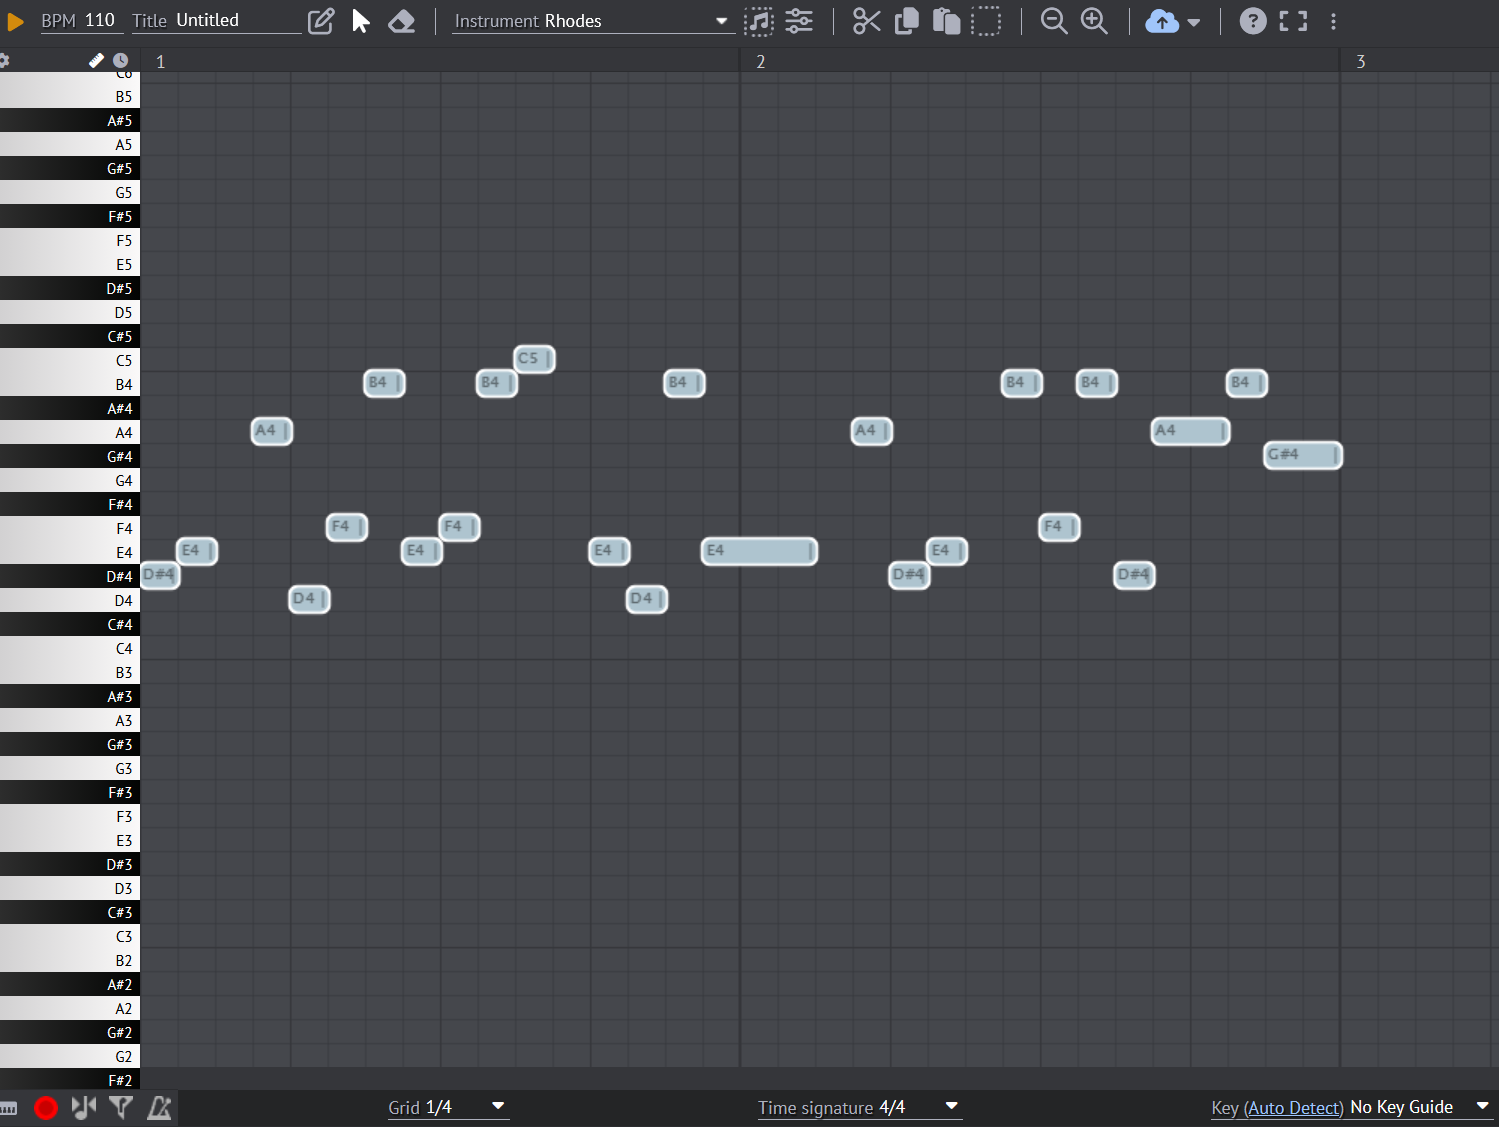The width and height of the screenshot is (1499, 1127).
Task: Open the help question mark icon
Action: pyautogui.click(x=1252, y=21)
